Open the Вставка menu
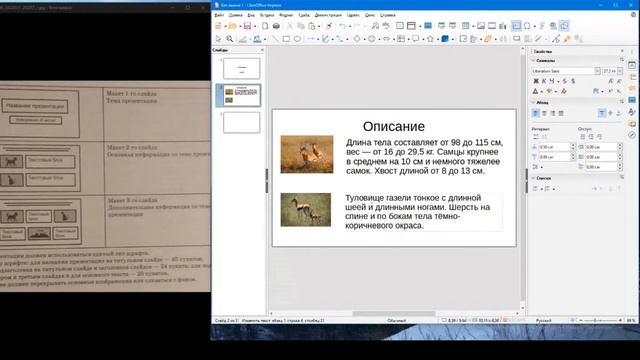This screenshot has width=640, height=360. 267,15
